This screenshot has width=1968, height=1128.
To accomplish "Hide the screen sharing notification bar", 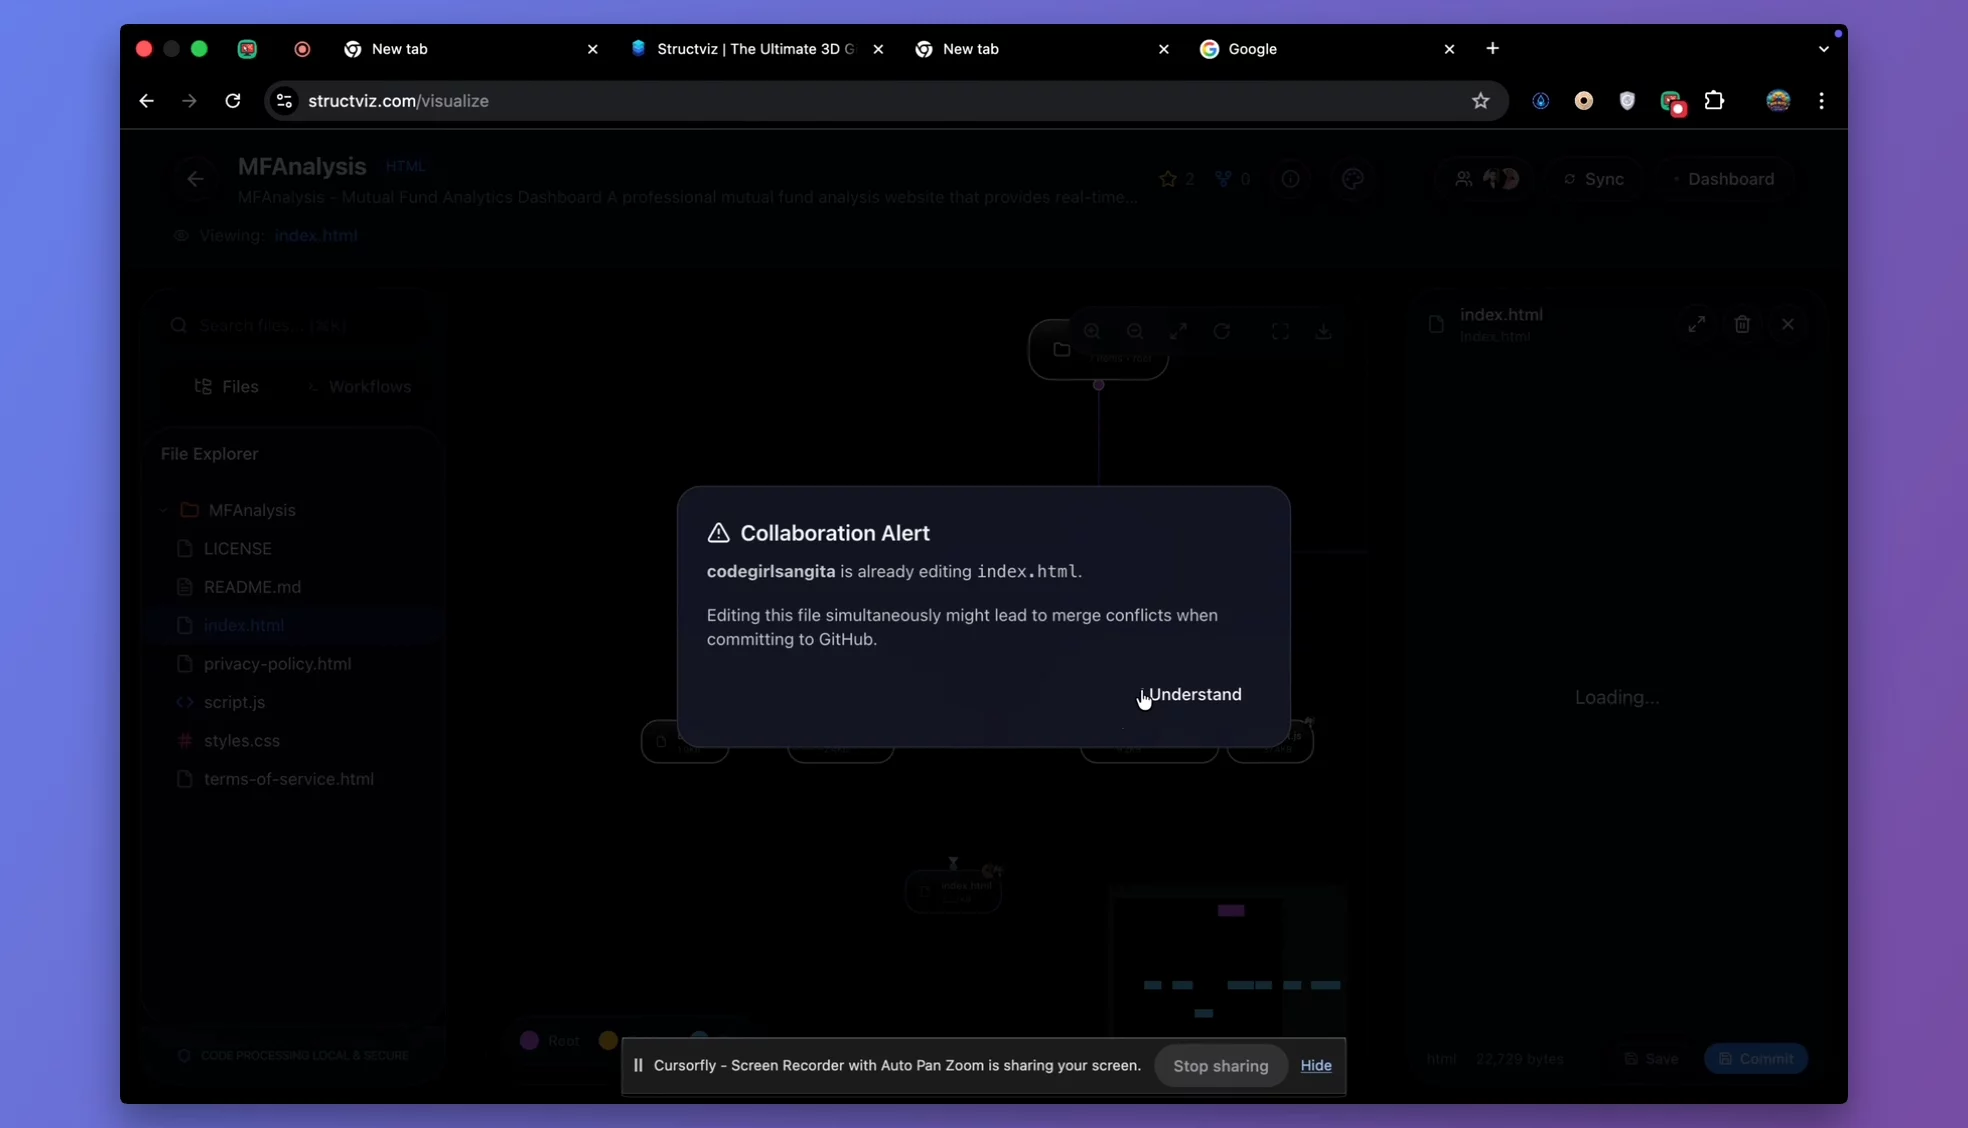I will pyautogui.click(x=1316, y=1066).
